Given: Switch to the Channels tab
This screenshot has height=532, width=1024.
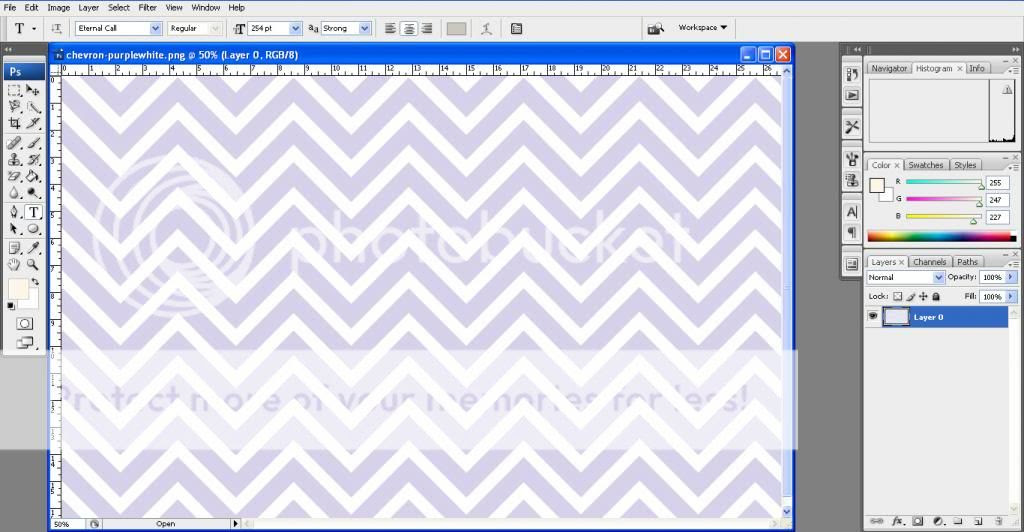Looking at the screenshot, I should [929, 262].
